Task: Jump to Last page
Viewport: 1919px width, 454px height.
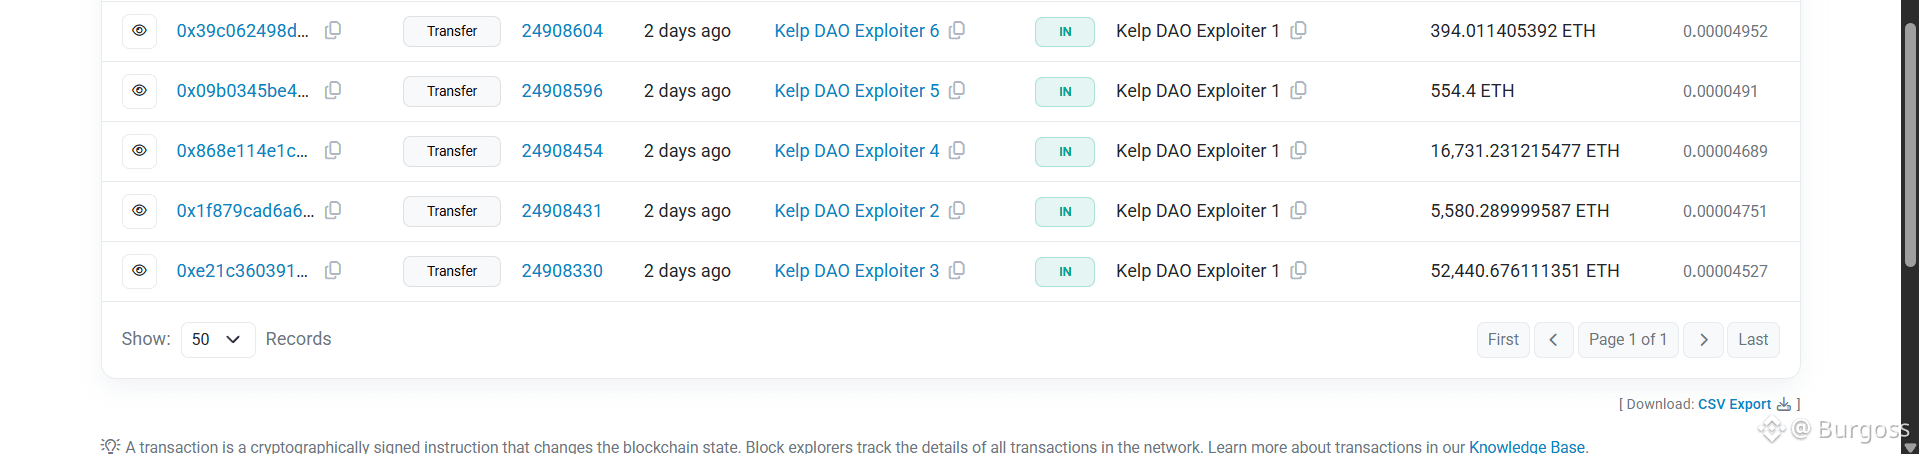Action: pos(1753,340)
